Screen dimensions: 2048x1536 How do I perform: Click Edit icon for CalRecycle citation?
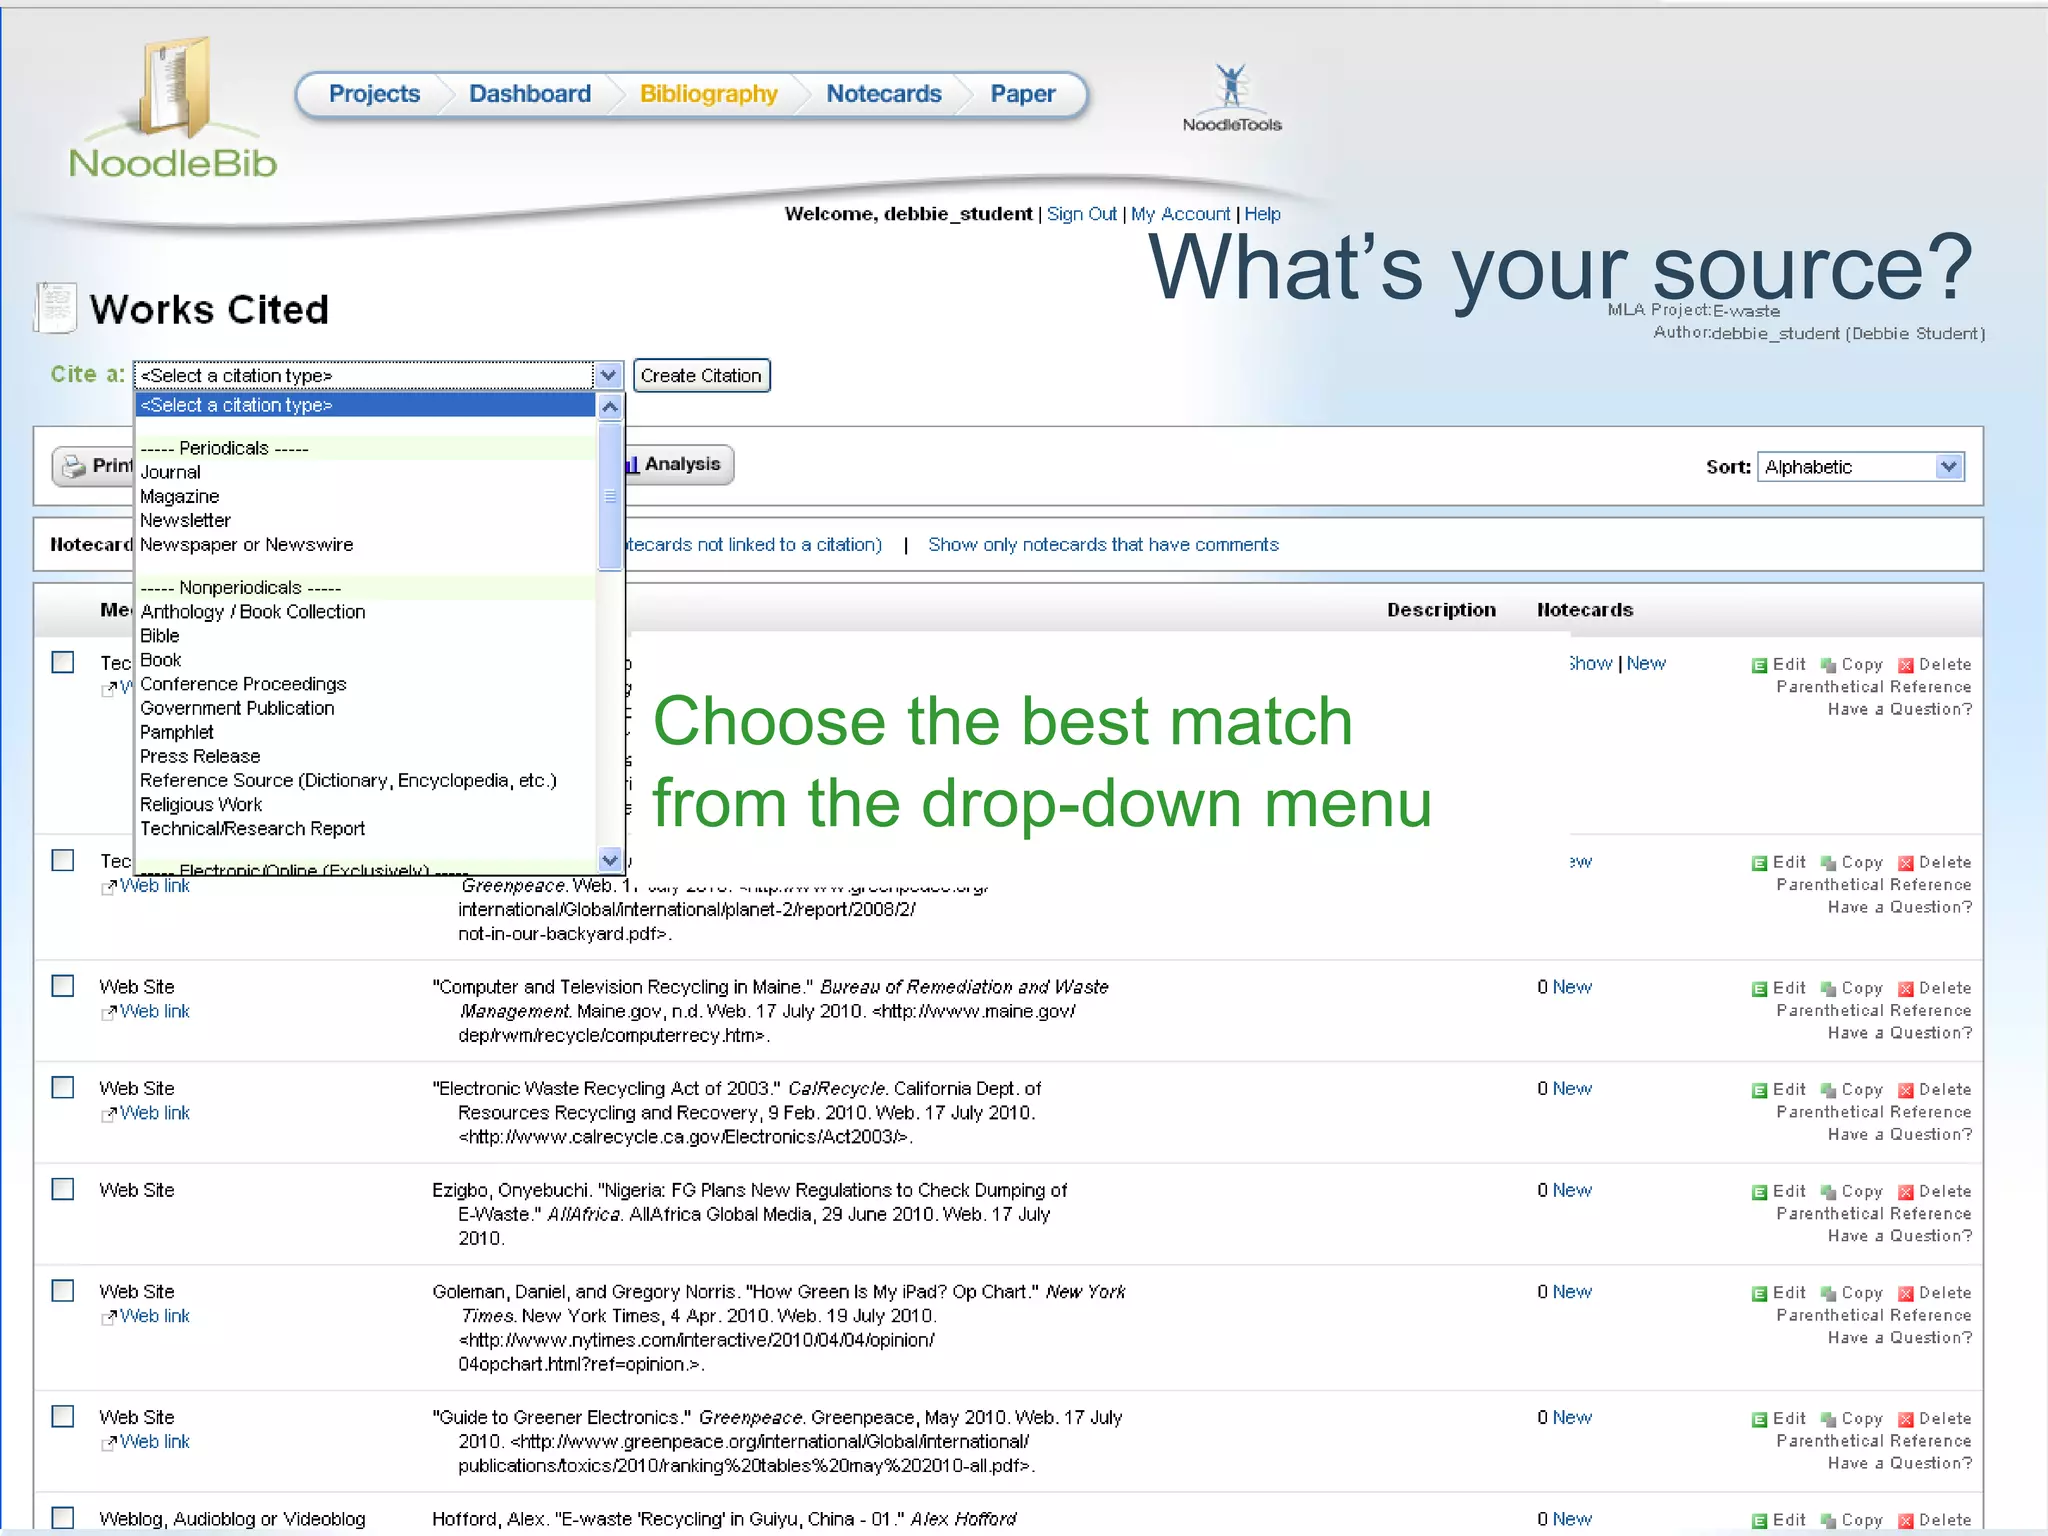(x=1759, y=1090)
